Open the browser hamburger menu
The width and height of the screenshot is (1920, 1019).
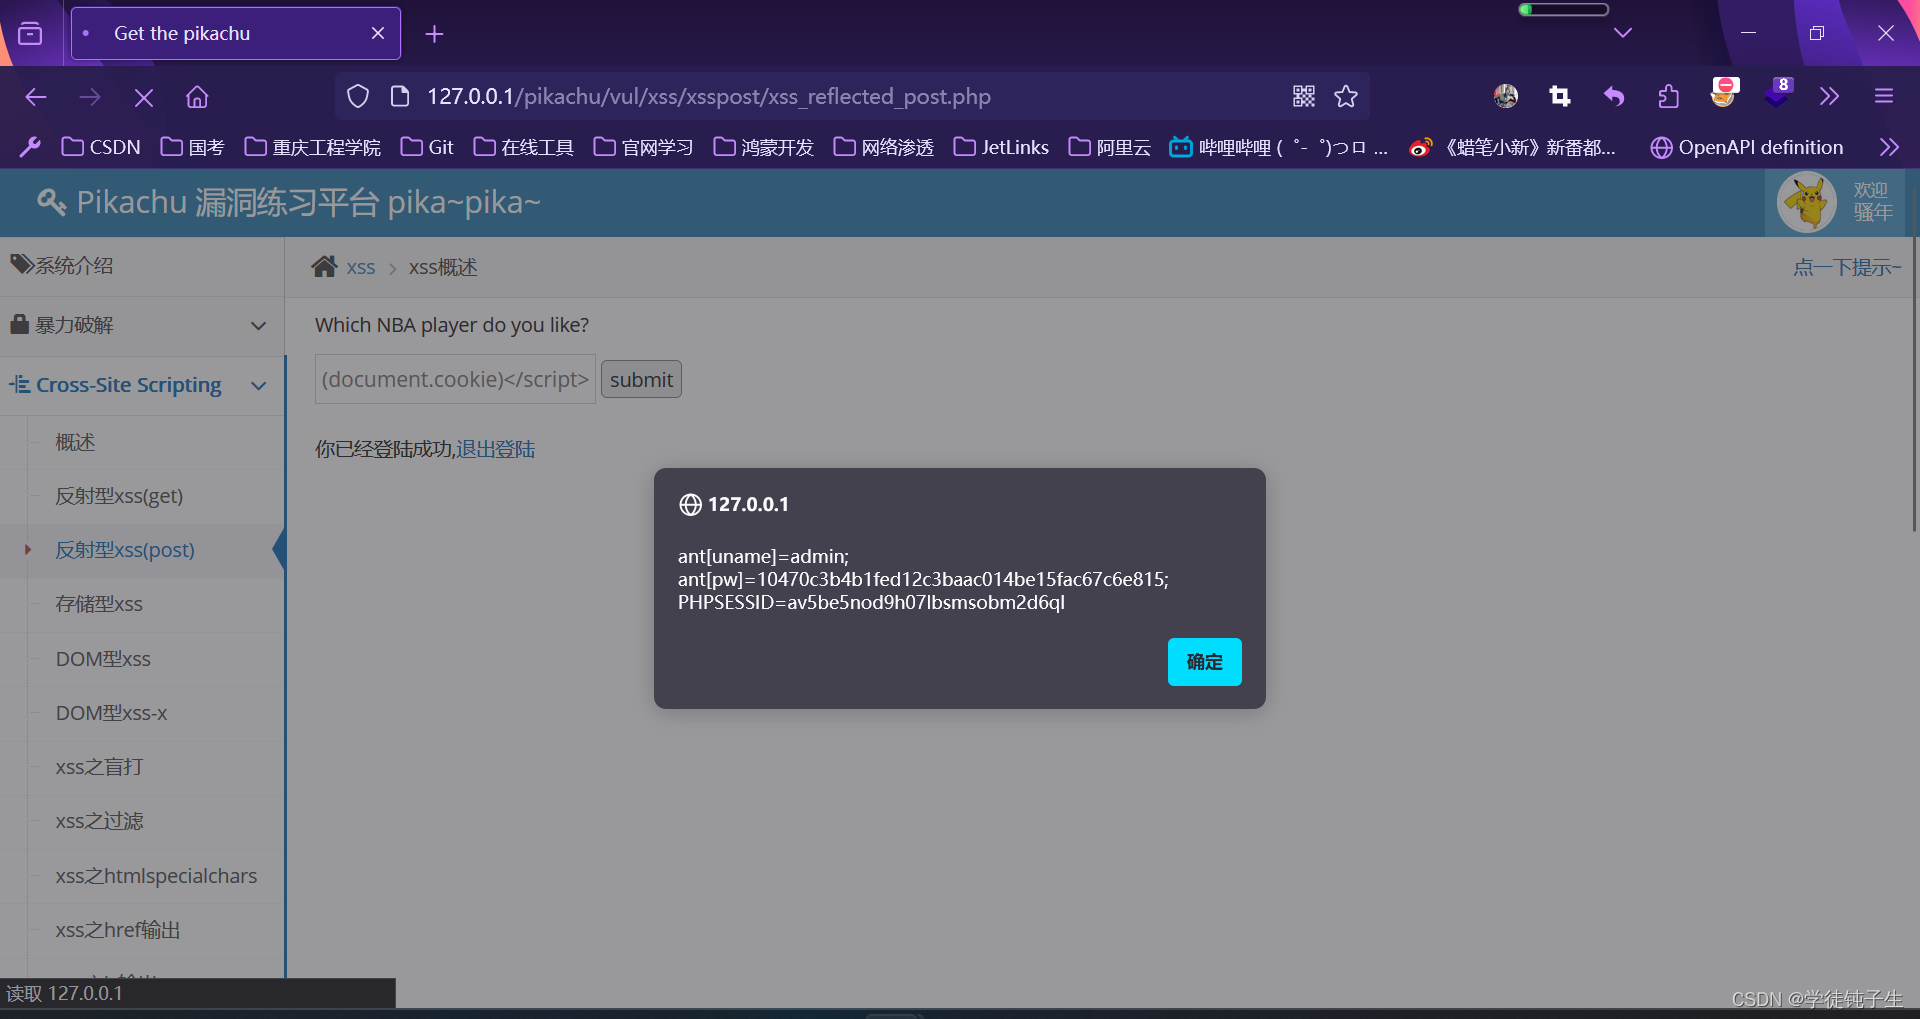[1884, 96]
